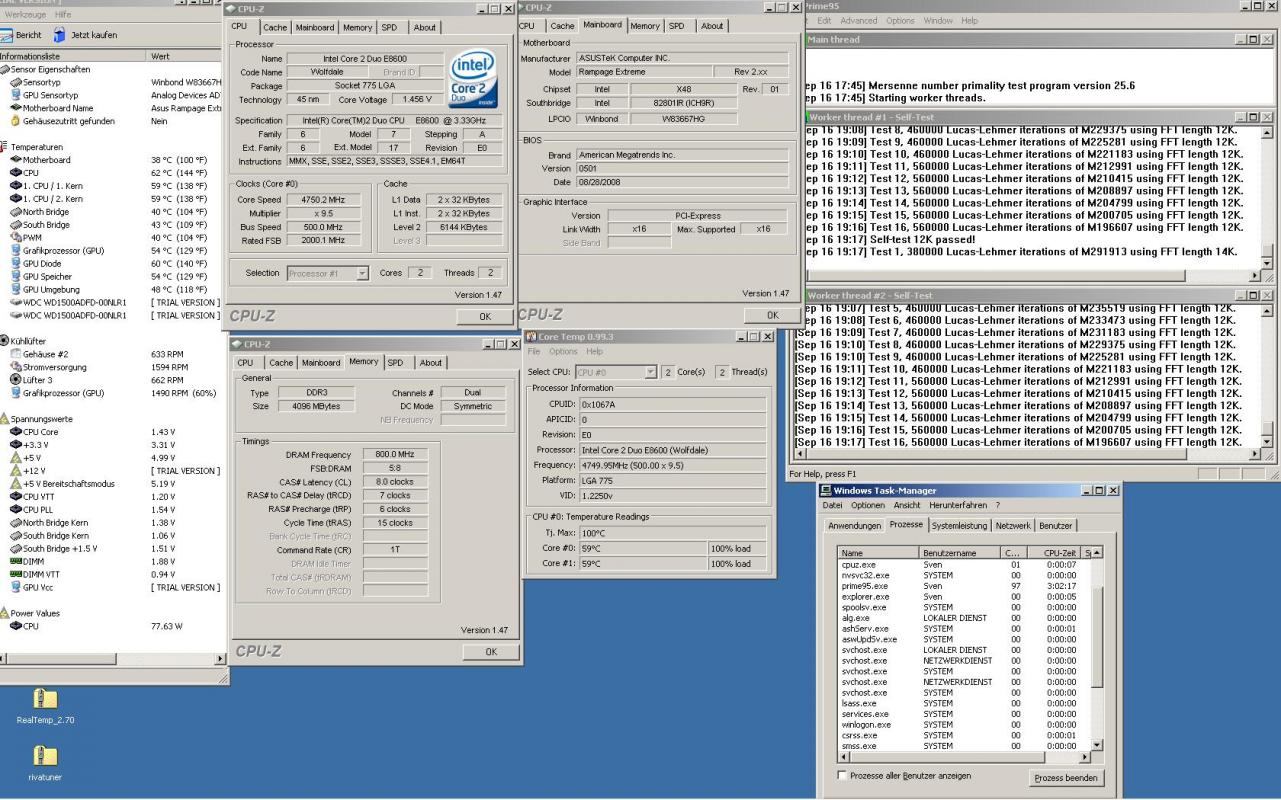1281x800 pixels.
Task: Sort processes by the CPU-Zeit column header
Action: pyautogui.click(x=1052, y=552)
